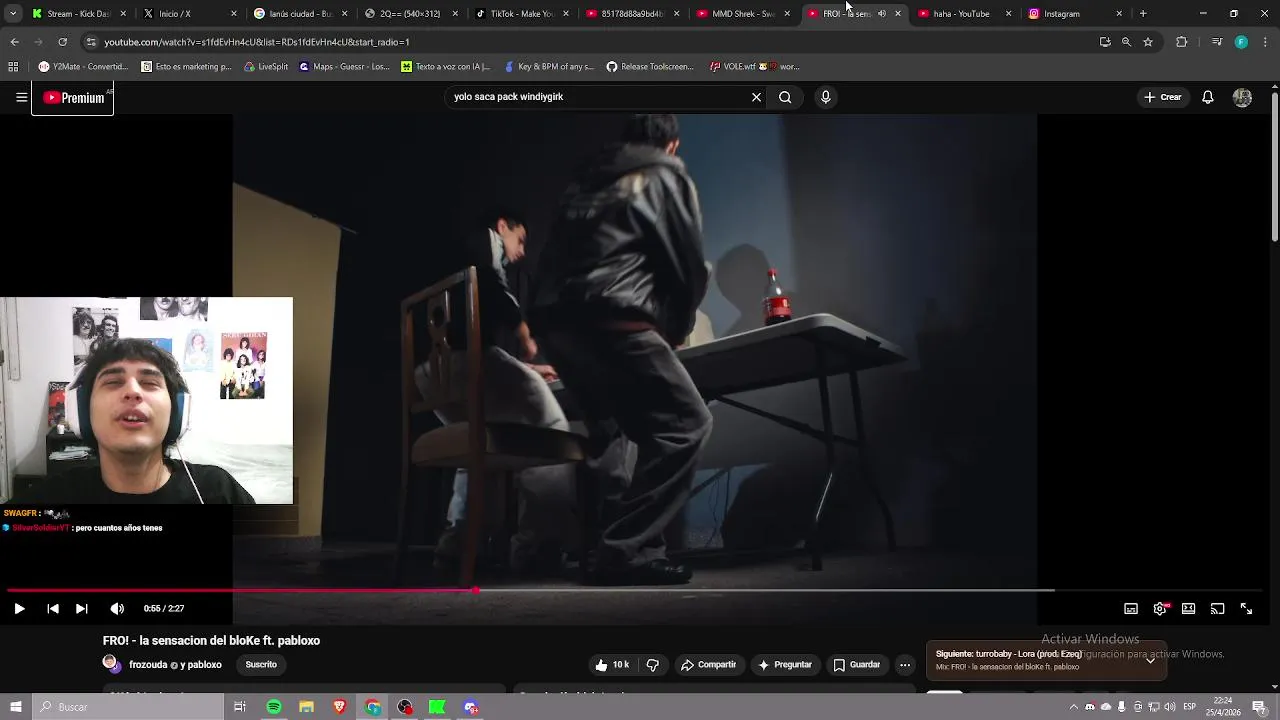Switch to the TikTok - Make Your Day tab
This screenshot has width=1280, height=720.
[x=520, y=14]
